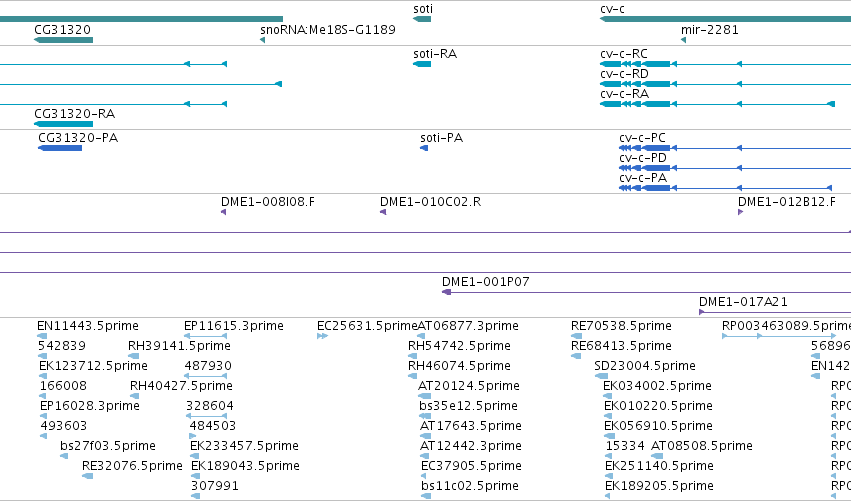Click the EK189043.5prime EST label
This screenshot has width=851, height=501.
[245, 466]
